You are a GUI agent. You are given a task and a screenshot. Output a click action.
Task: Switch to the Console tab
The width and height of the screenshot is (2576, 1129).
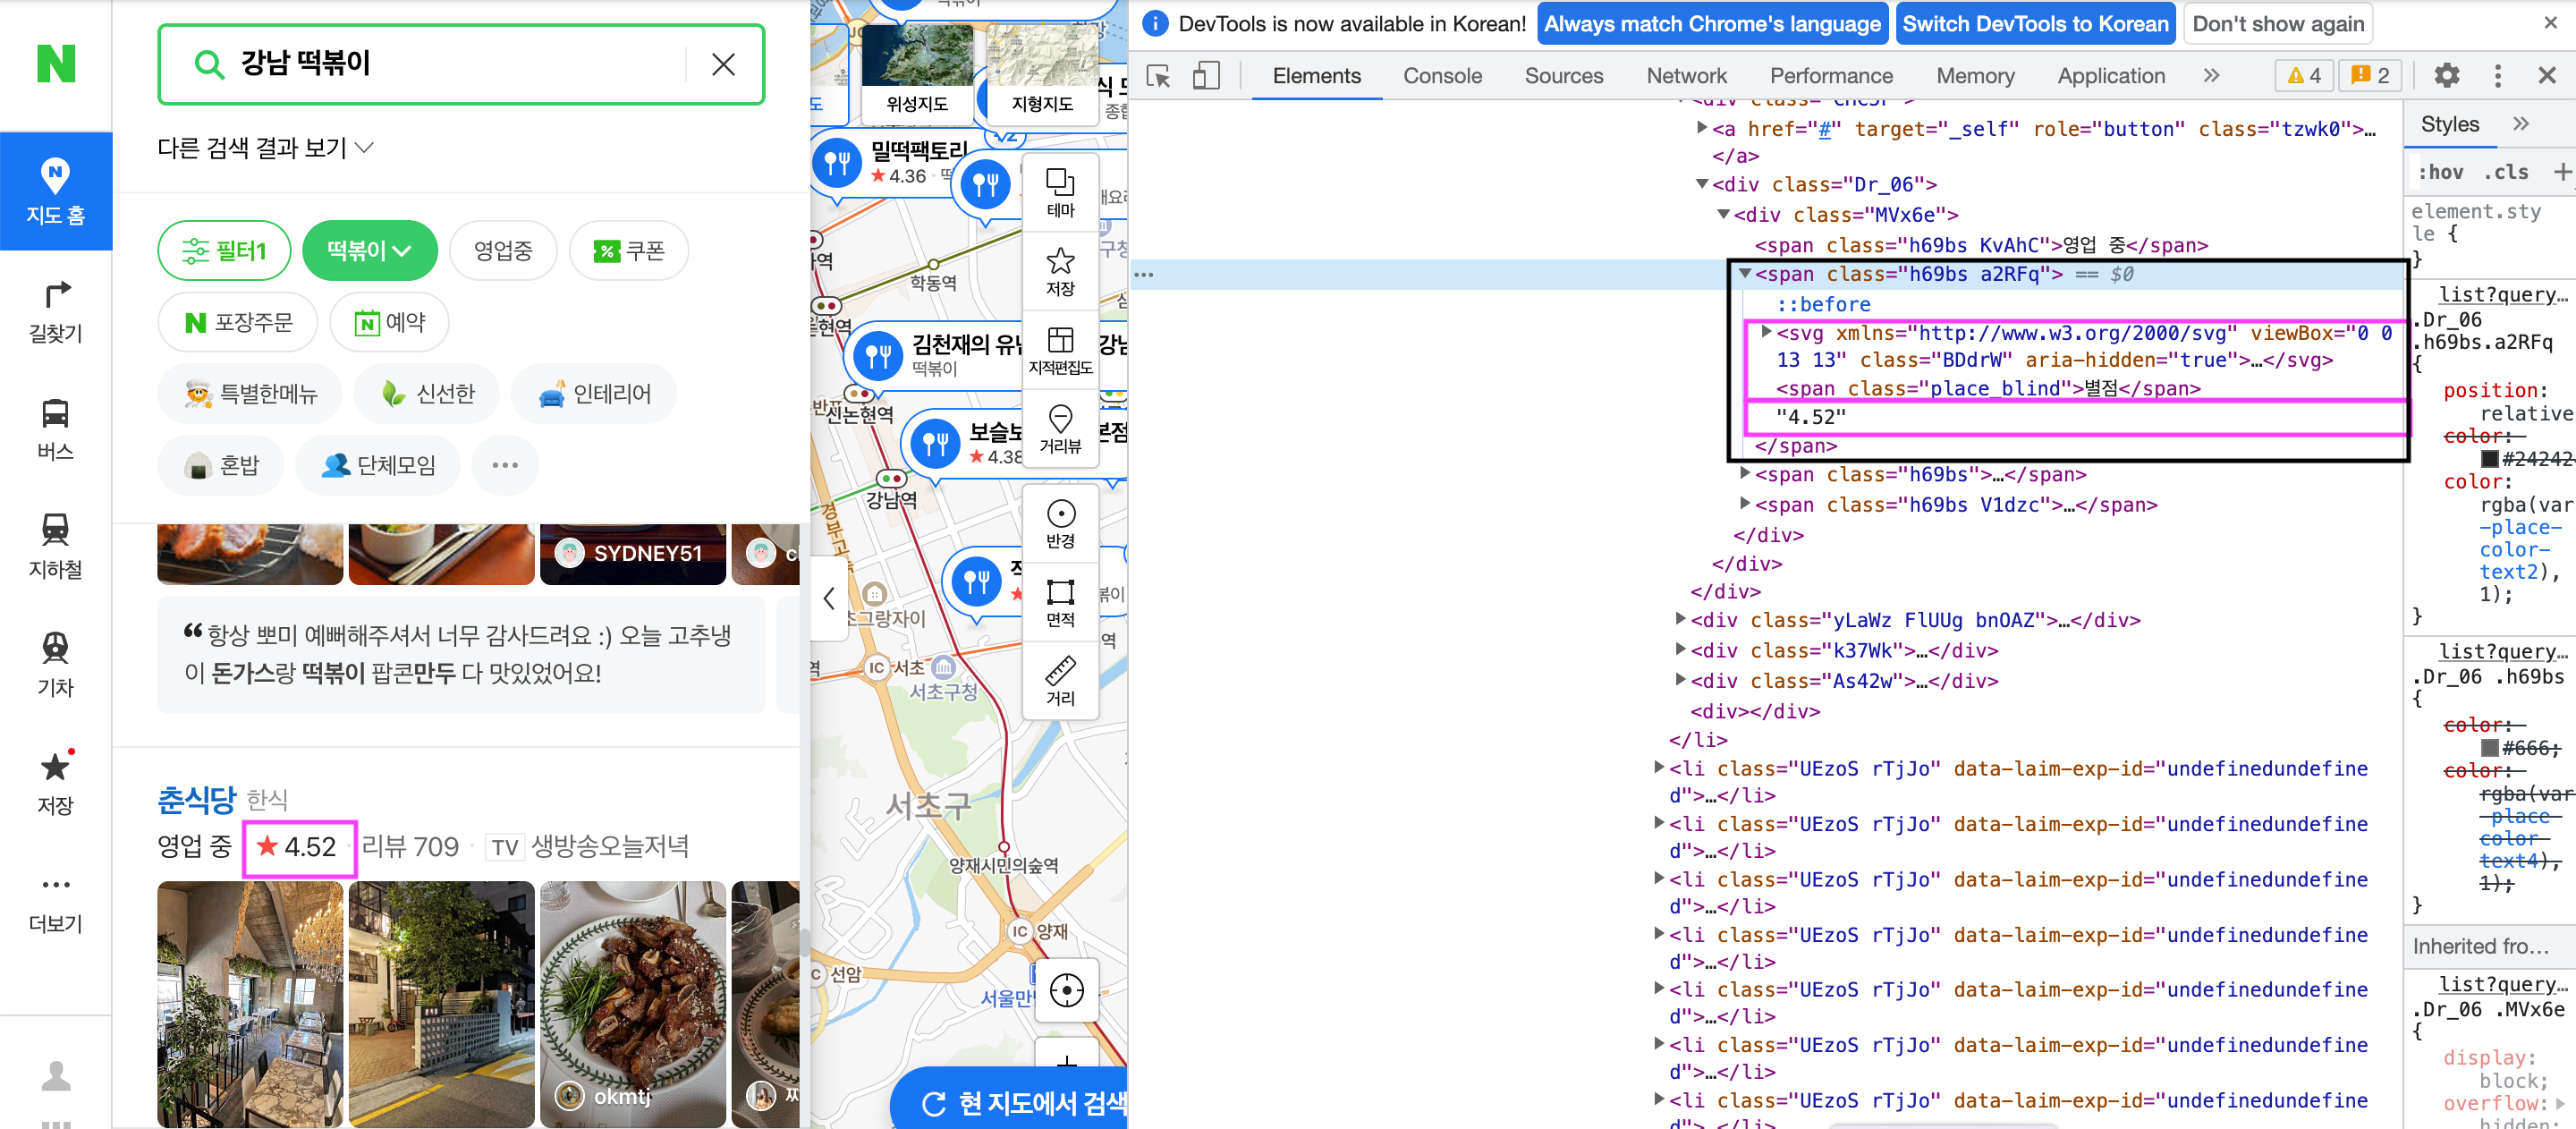tap(1442, 76)
